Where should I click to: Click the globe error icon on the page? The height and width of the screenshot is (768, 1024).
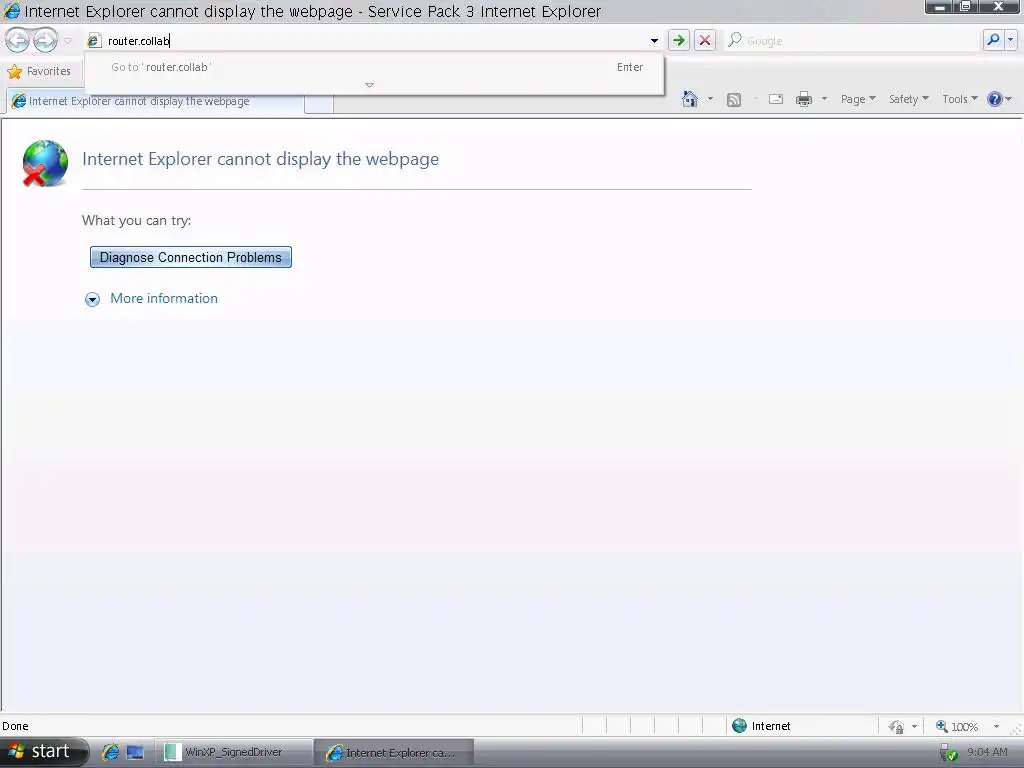(45, 163)
